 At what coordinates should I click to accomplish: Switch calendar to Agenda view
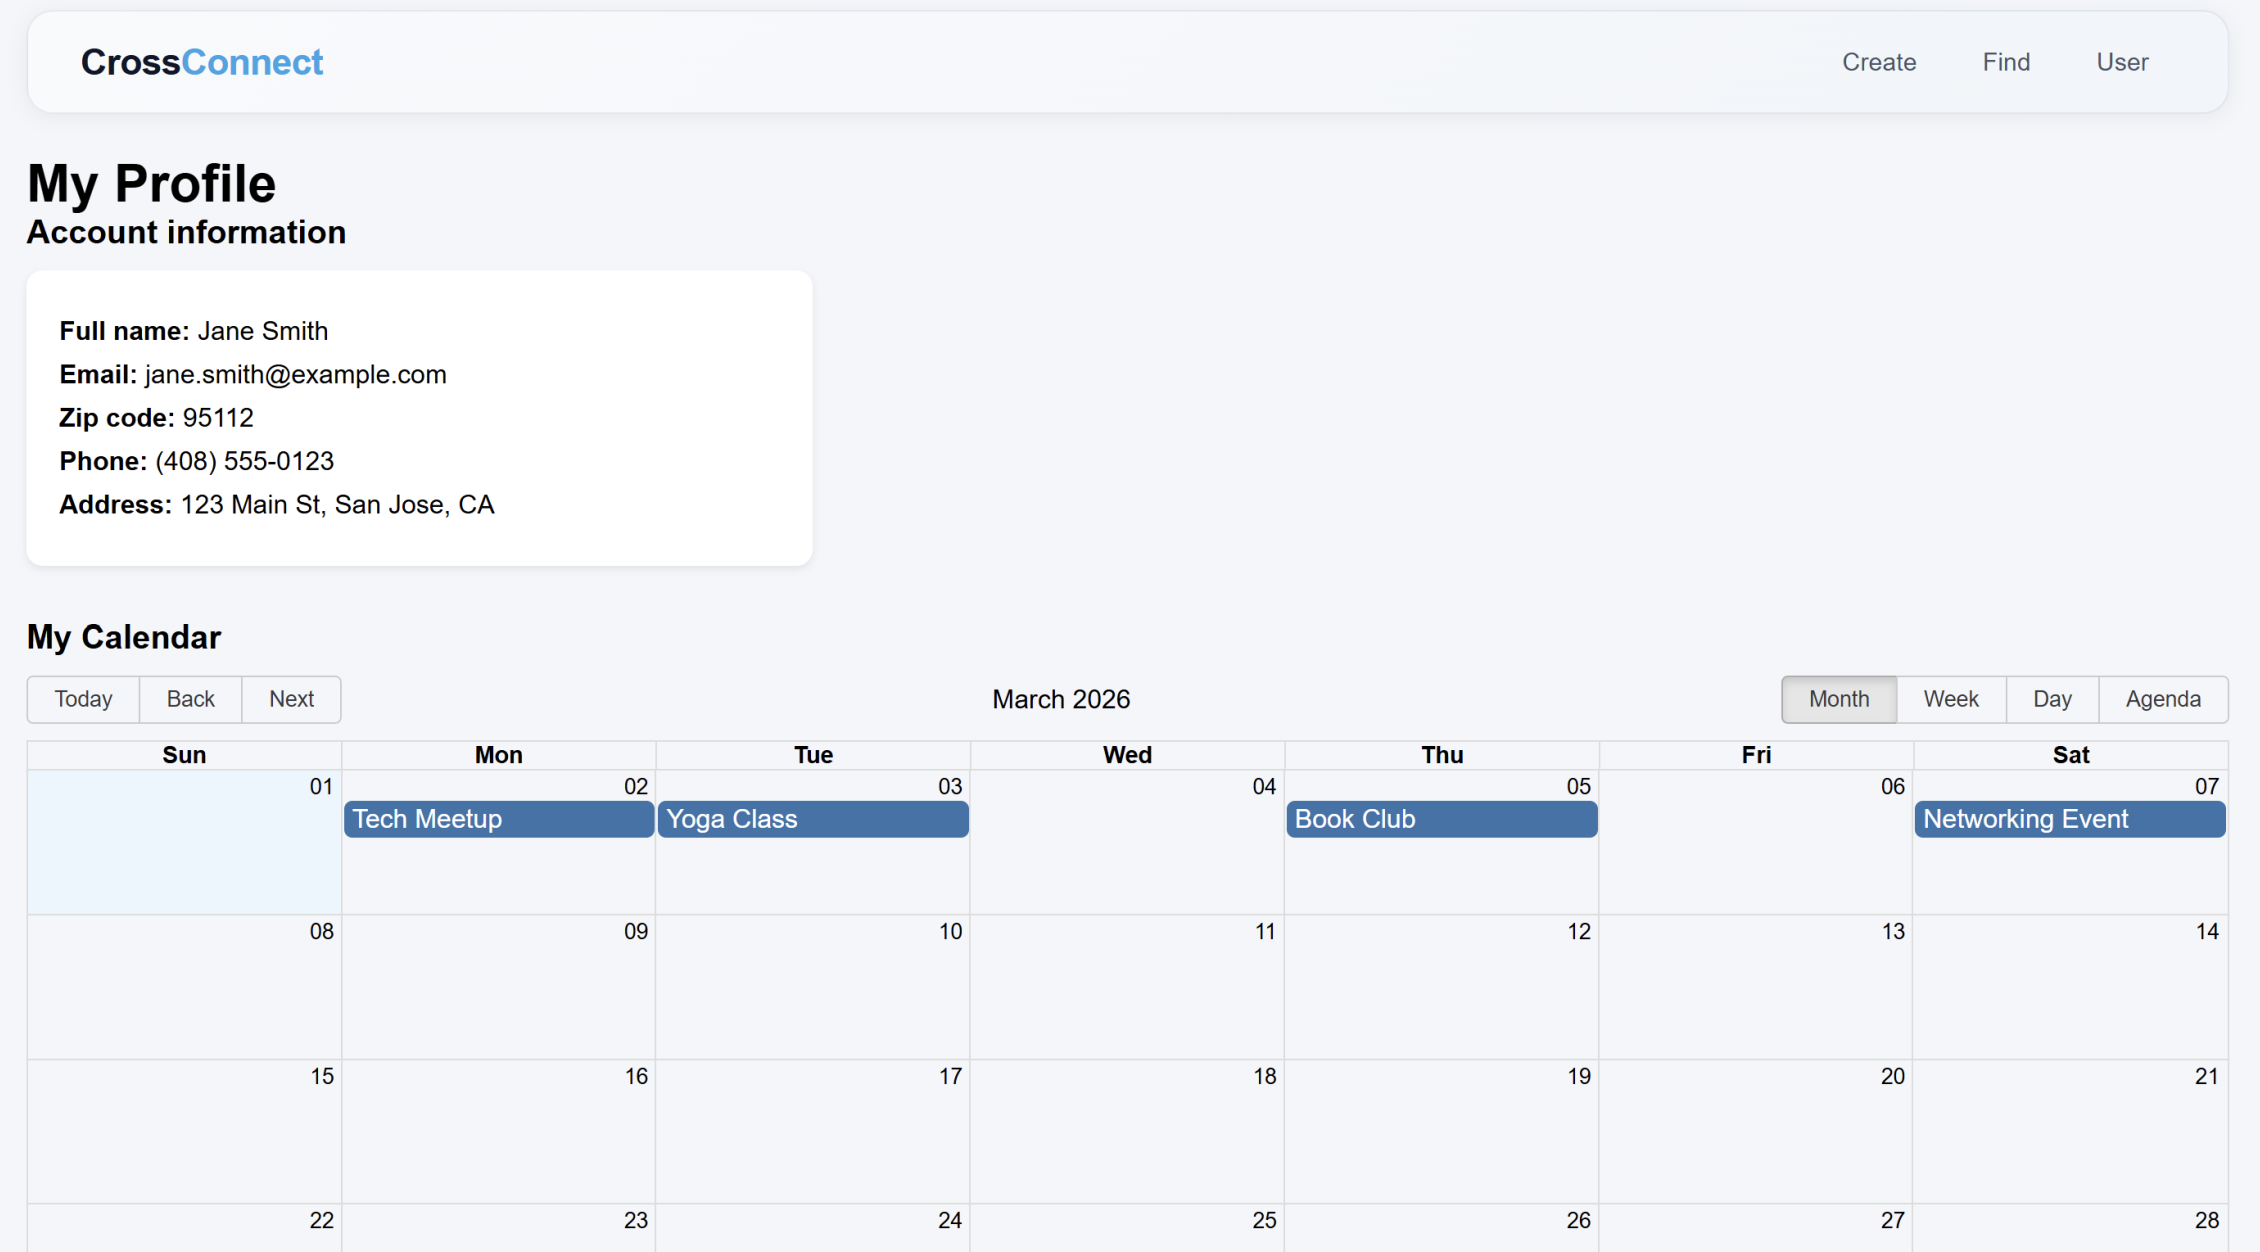[2162, 699]
